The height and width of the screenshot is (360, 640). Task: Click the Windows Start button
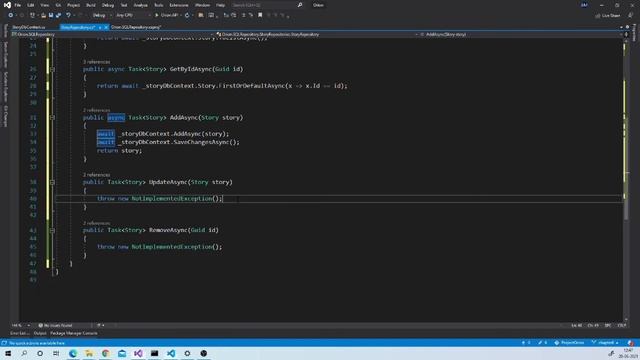(8, 353)
